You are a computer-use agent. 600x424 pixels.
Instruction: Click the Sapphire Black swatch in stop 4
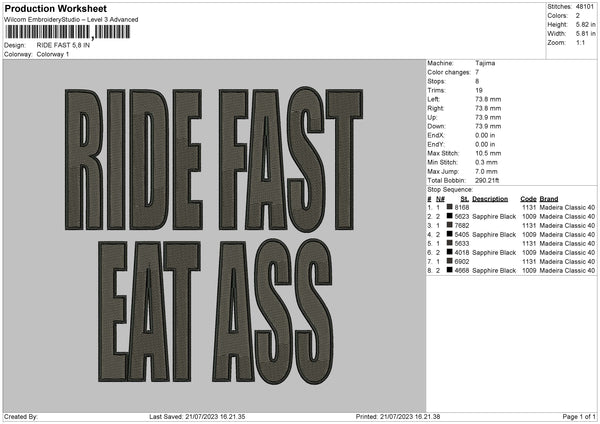tap(450, 234)
